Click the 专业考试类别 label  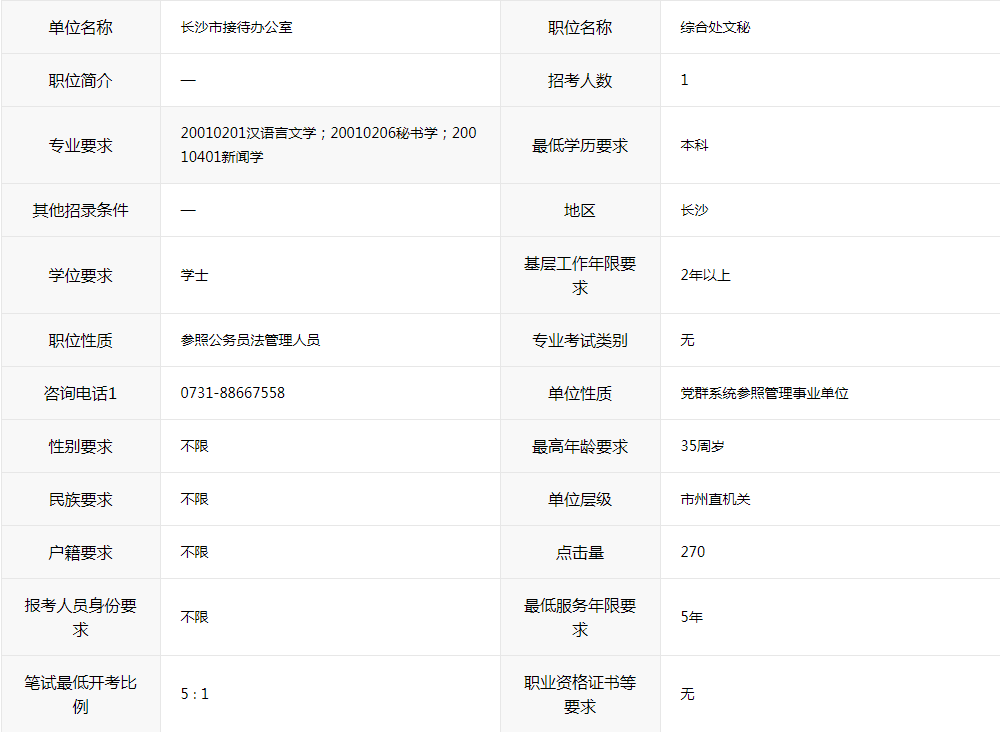(580, 340)
